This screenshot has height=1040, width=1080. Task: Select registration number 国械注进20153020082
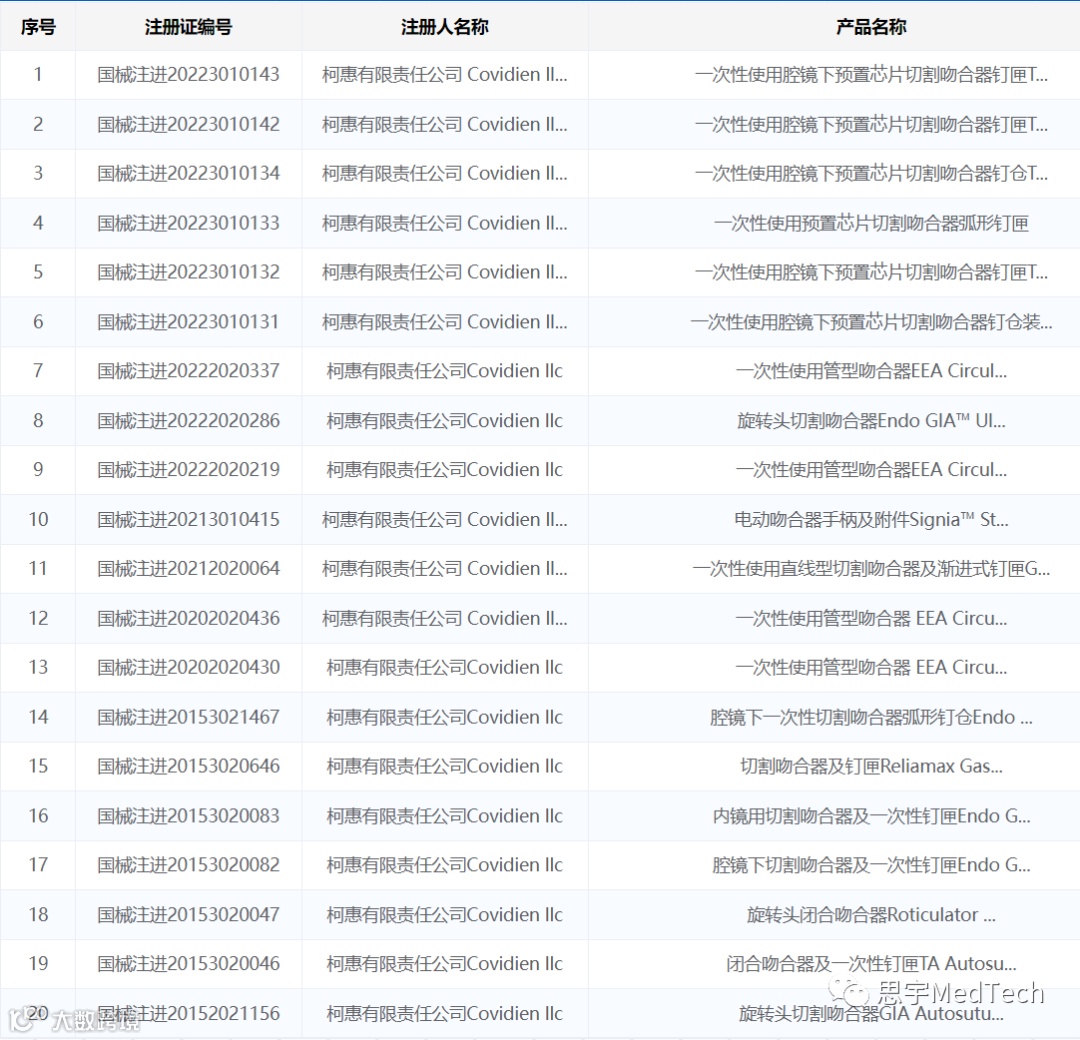[188, 864]
